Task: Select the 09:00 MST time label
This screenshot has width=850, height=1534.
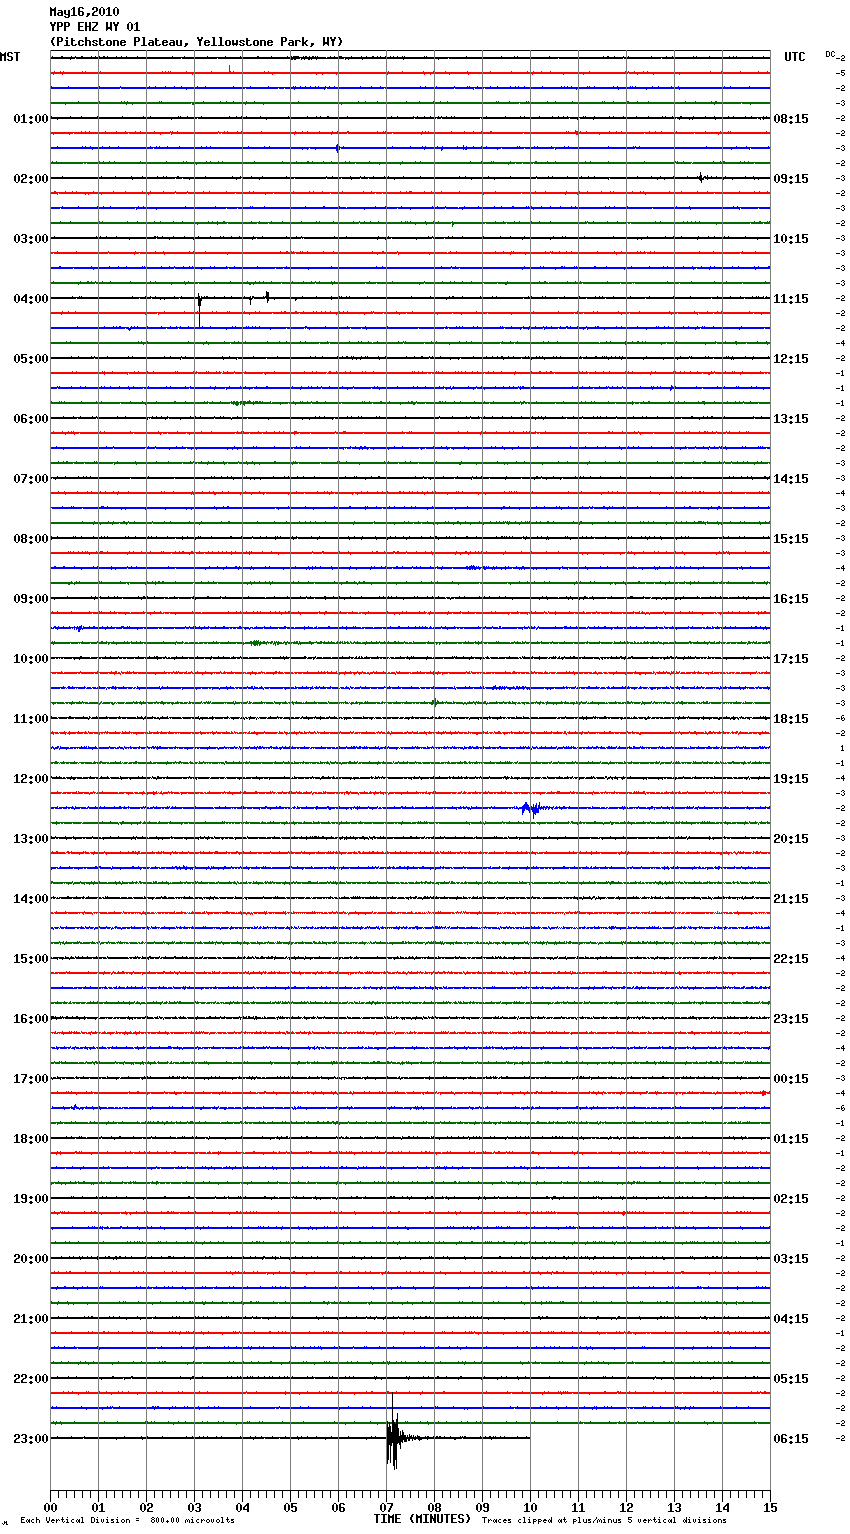Action: tap(30, 599)
